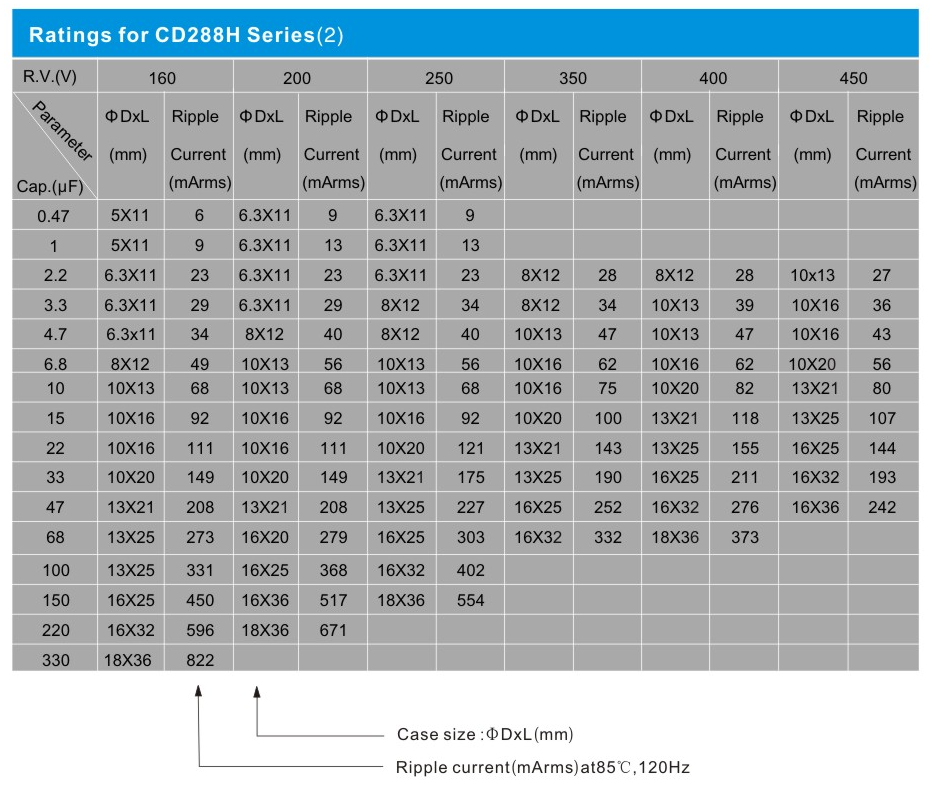Select ripple current value 596
Screen dimensions: 930x788
pos(200,630)
